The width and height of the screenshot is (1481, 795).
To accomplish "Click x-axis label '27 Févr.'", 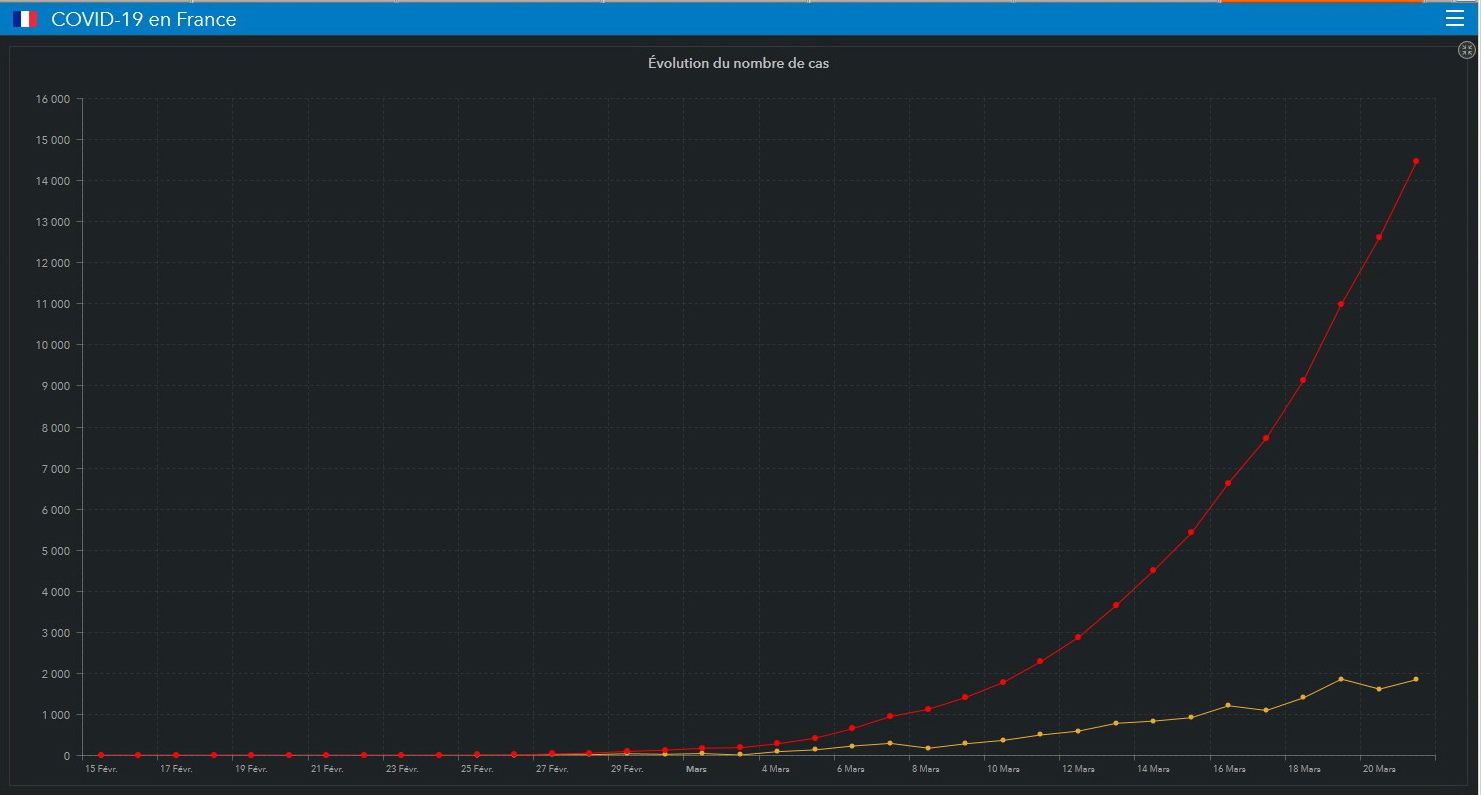I will (x=552, y=769).
